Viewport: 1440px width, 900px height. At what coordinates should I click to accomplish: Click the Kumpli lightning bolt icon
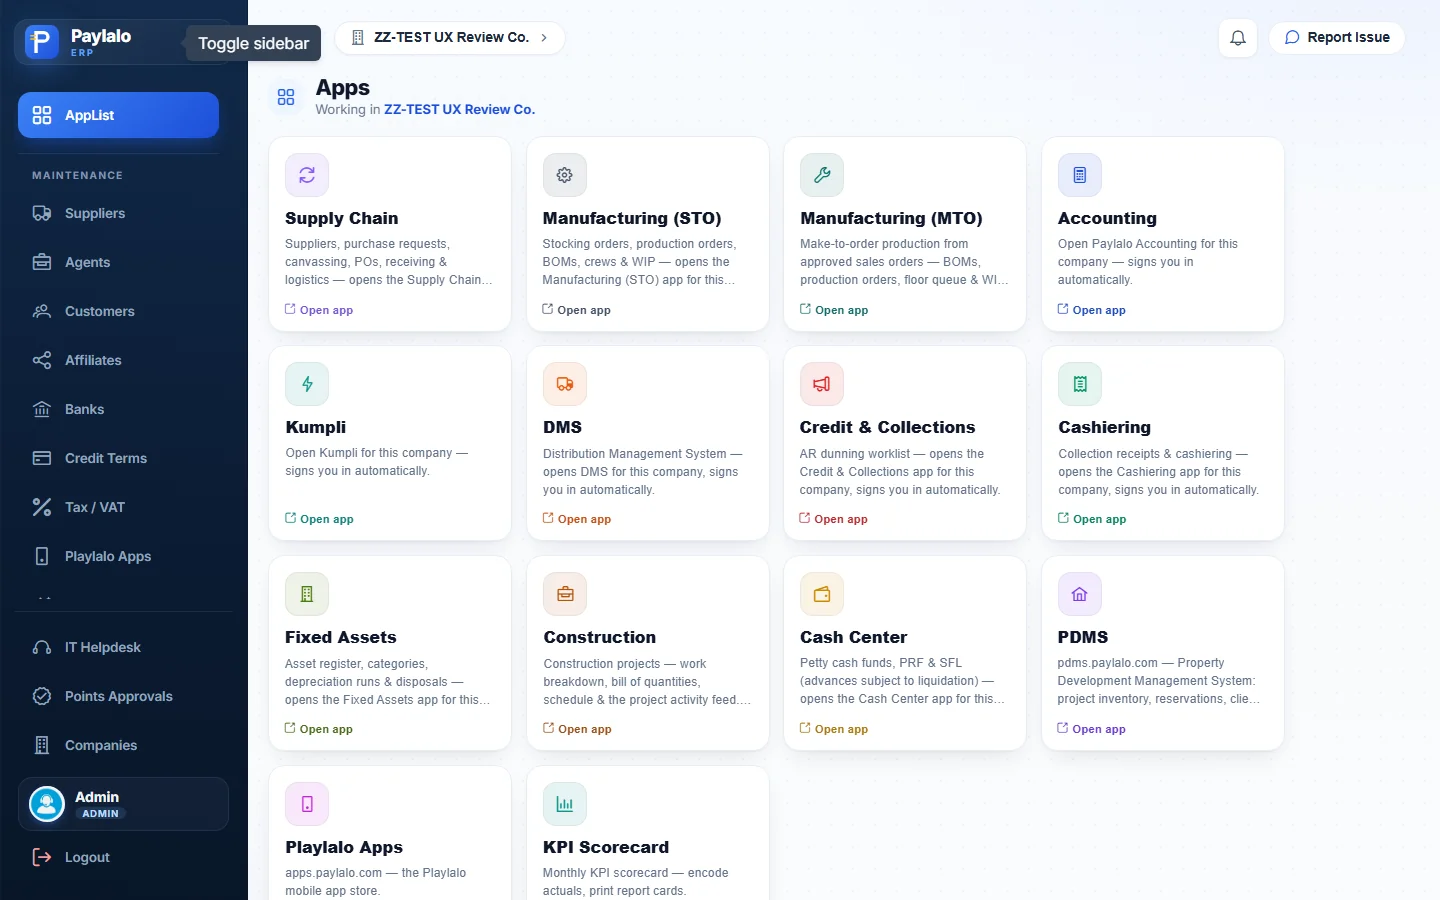307,384
